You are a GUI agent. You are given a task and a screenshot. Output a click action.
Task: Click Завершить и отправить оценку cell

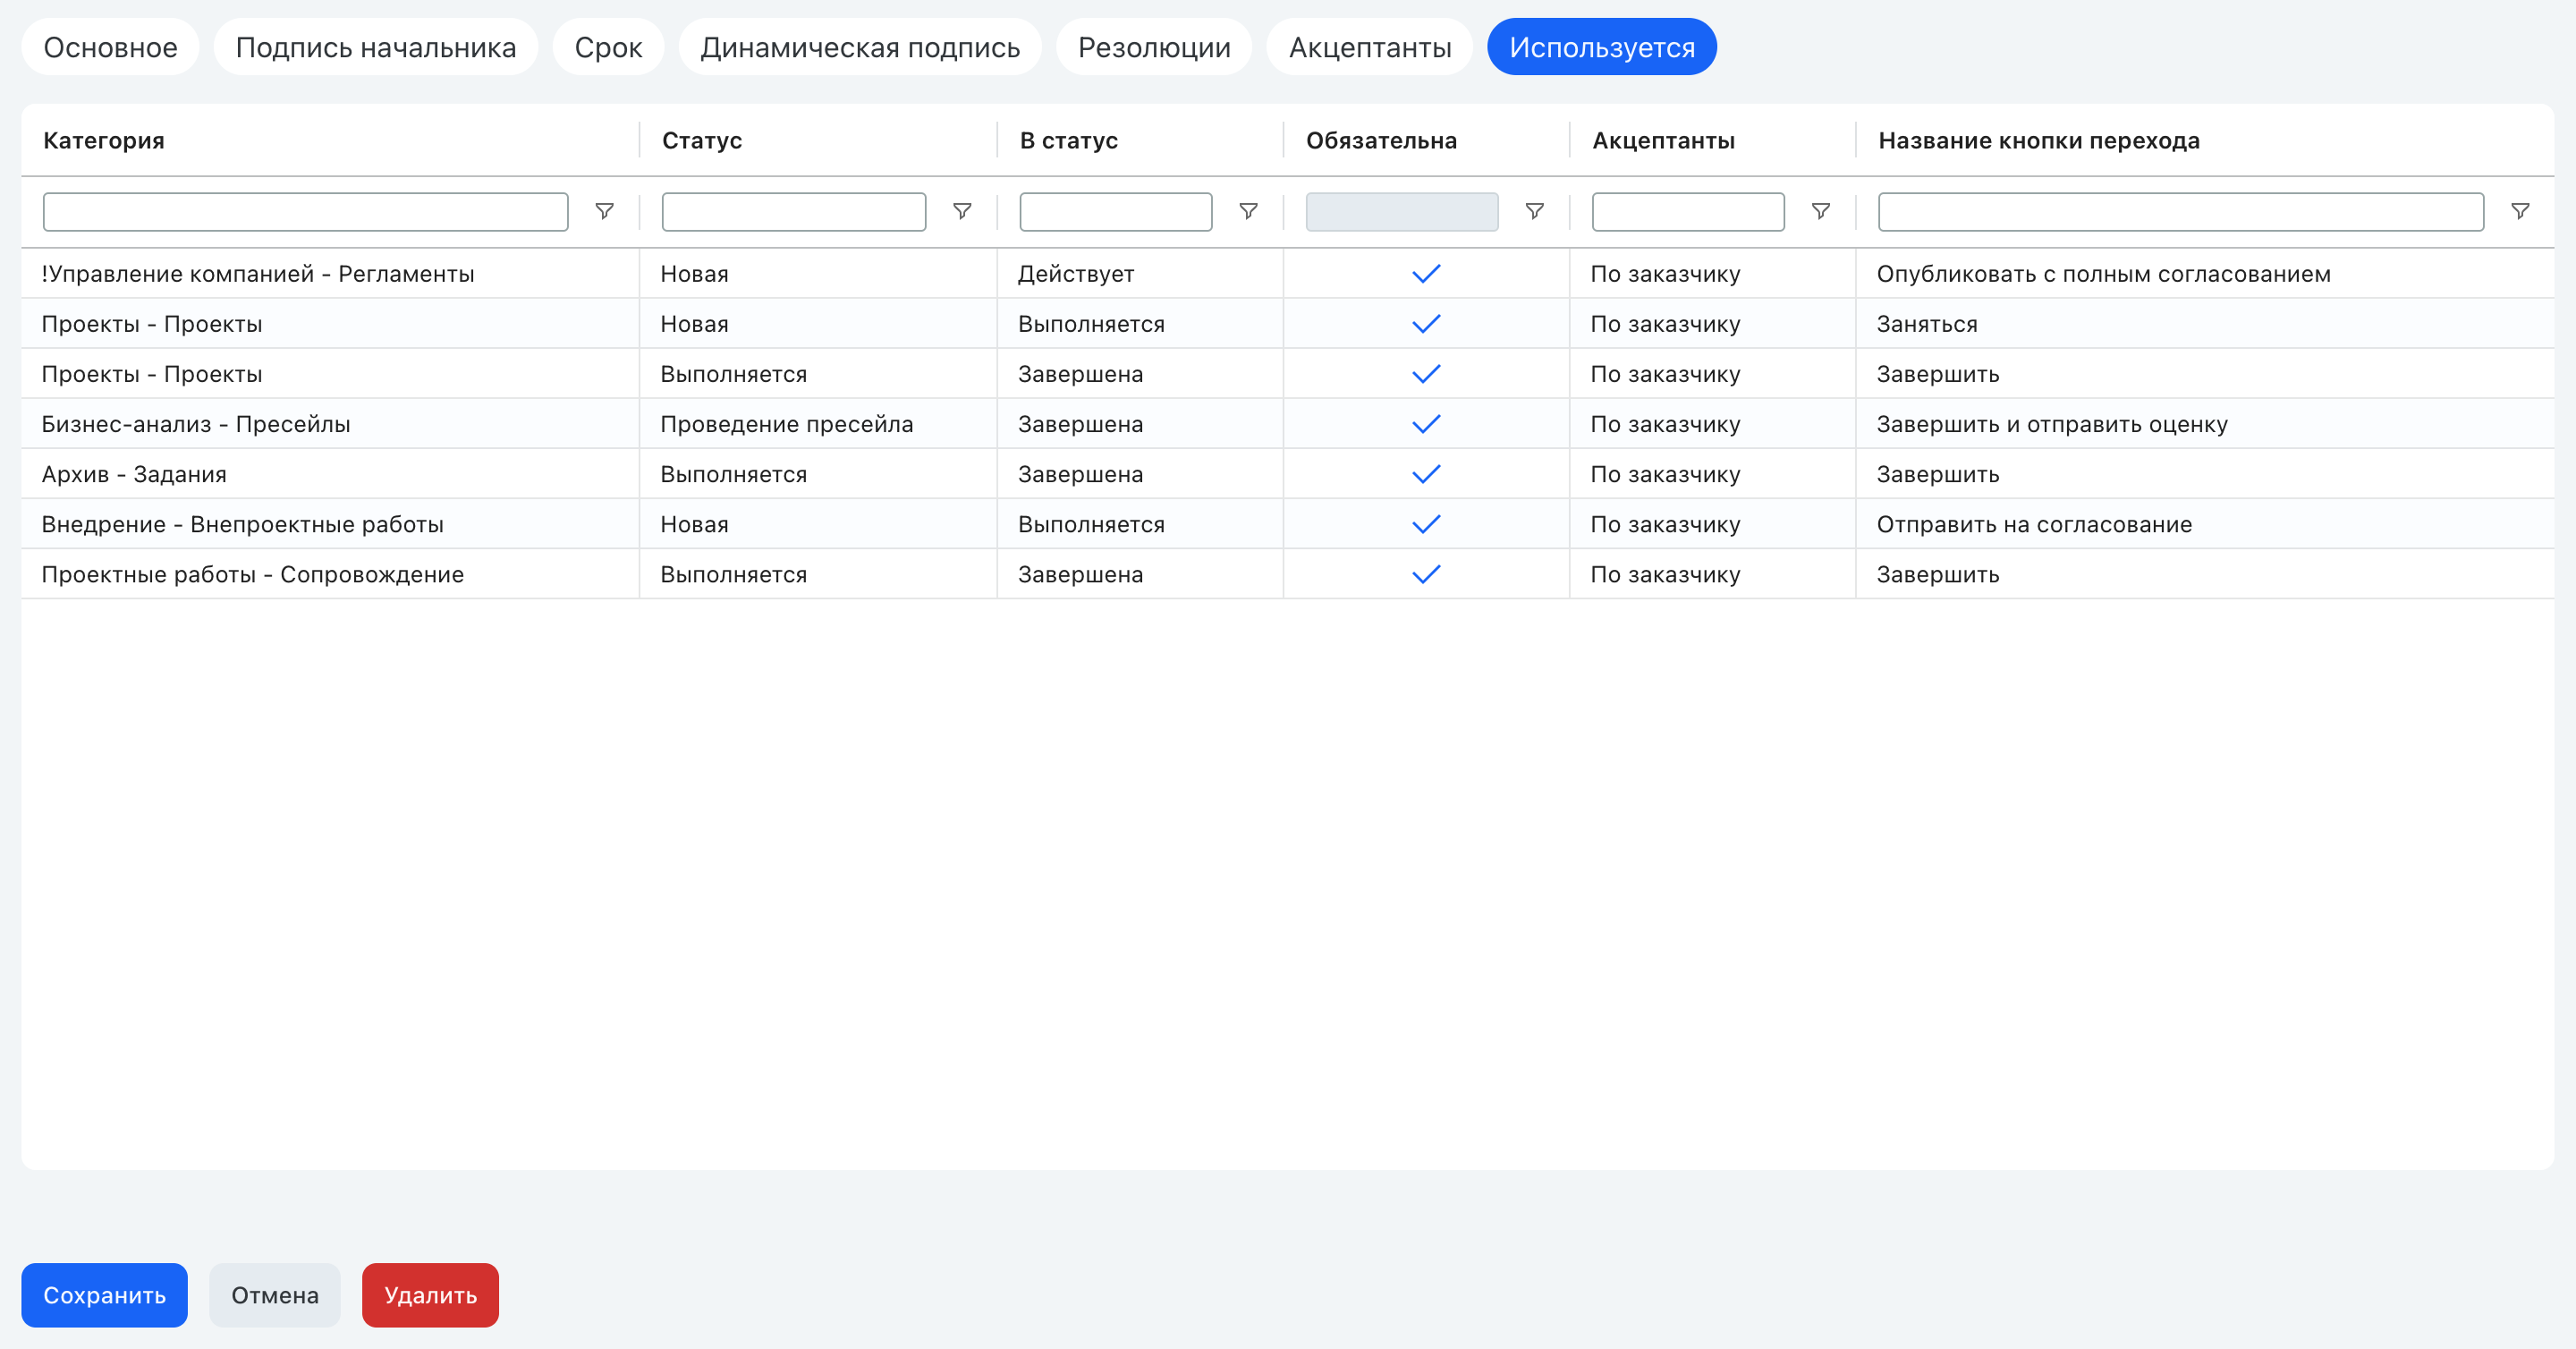coord(2204,423)
